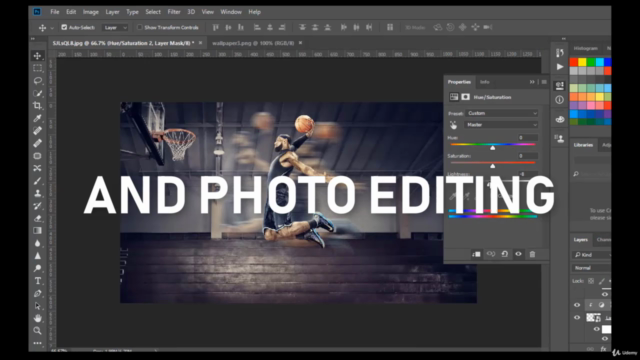Collapse the Properties panel with double arrows
Image resolution: width=640 pixels, height=360 pixels.
532,82
